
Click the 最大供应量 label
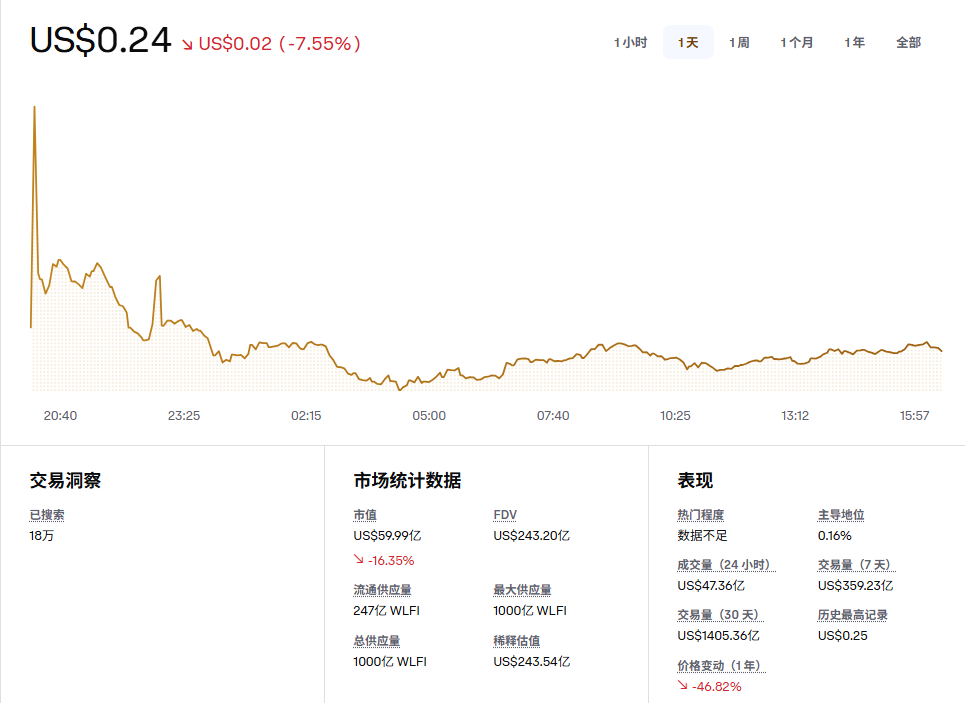[522, 590]
